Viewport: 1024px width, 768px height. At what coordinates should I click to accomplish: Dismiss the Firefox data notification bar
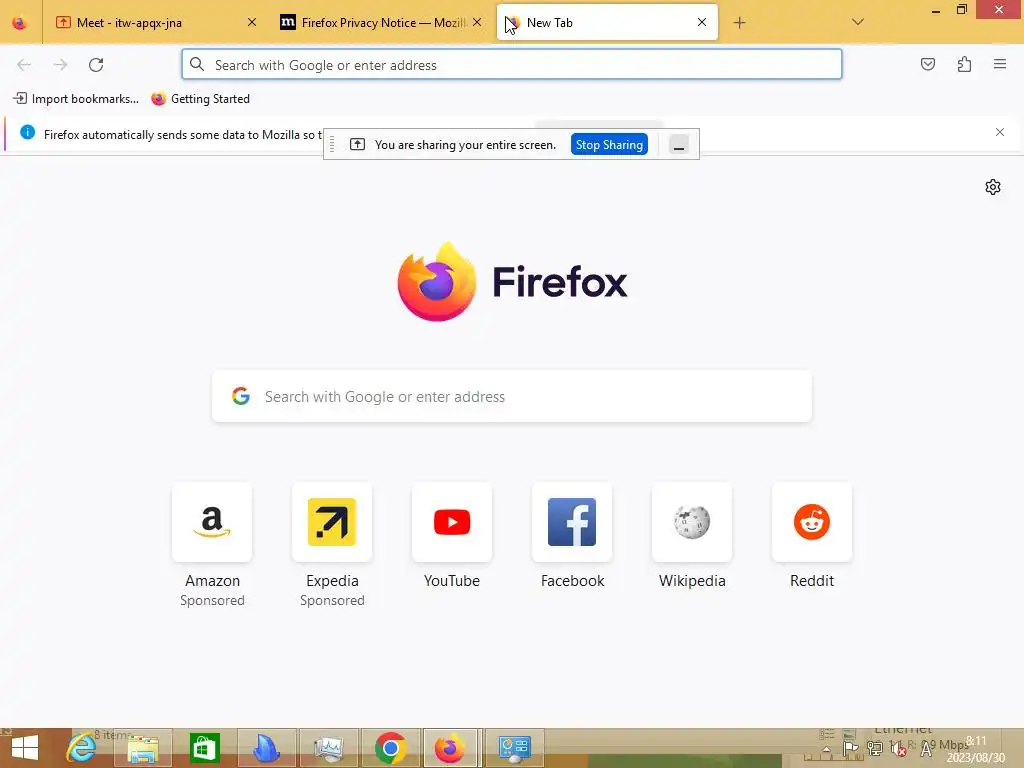pos(1000,133)
